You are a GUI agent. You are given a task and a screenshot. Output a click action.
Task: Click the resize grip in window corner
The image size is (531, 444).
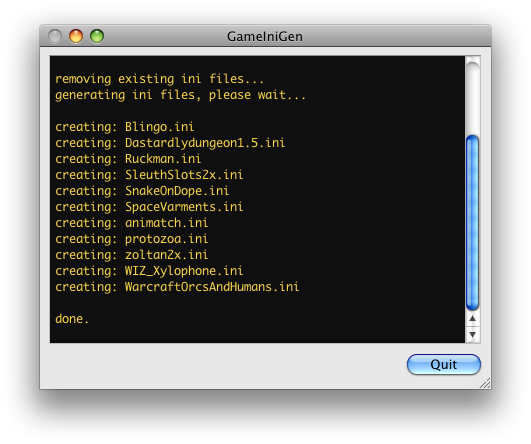tap(485, 383)
